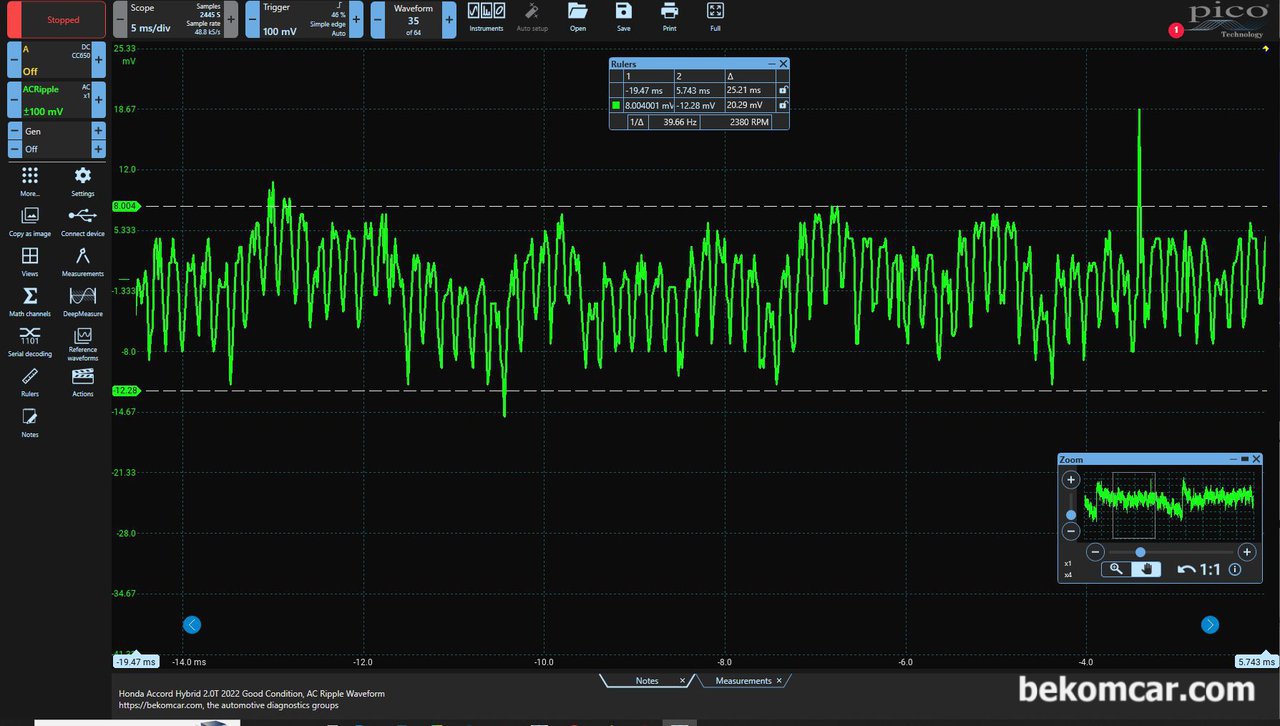Click the Auto setup wand icon
Viewport: 1280px width, 726px height.
532,15
